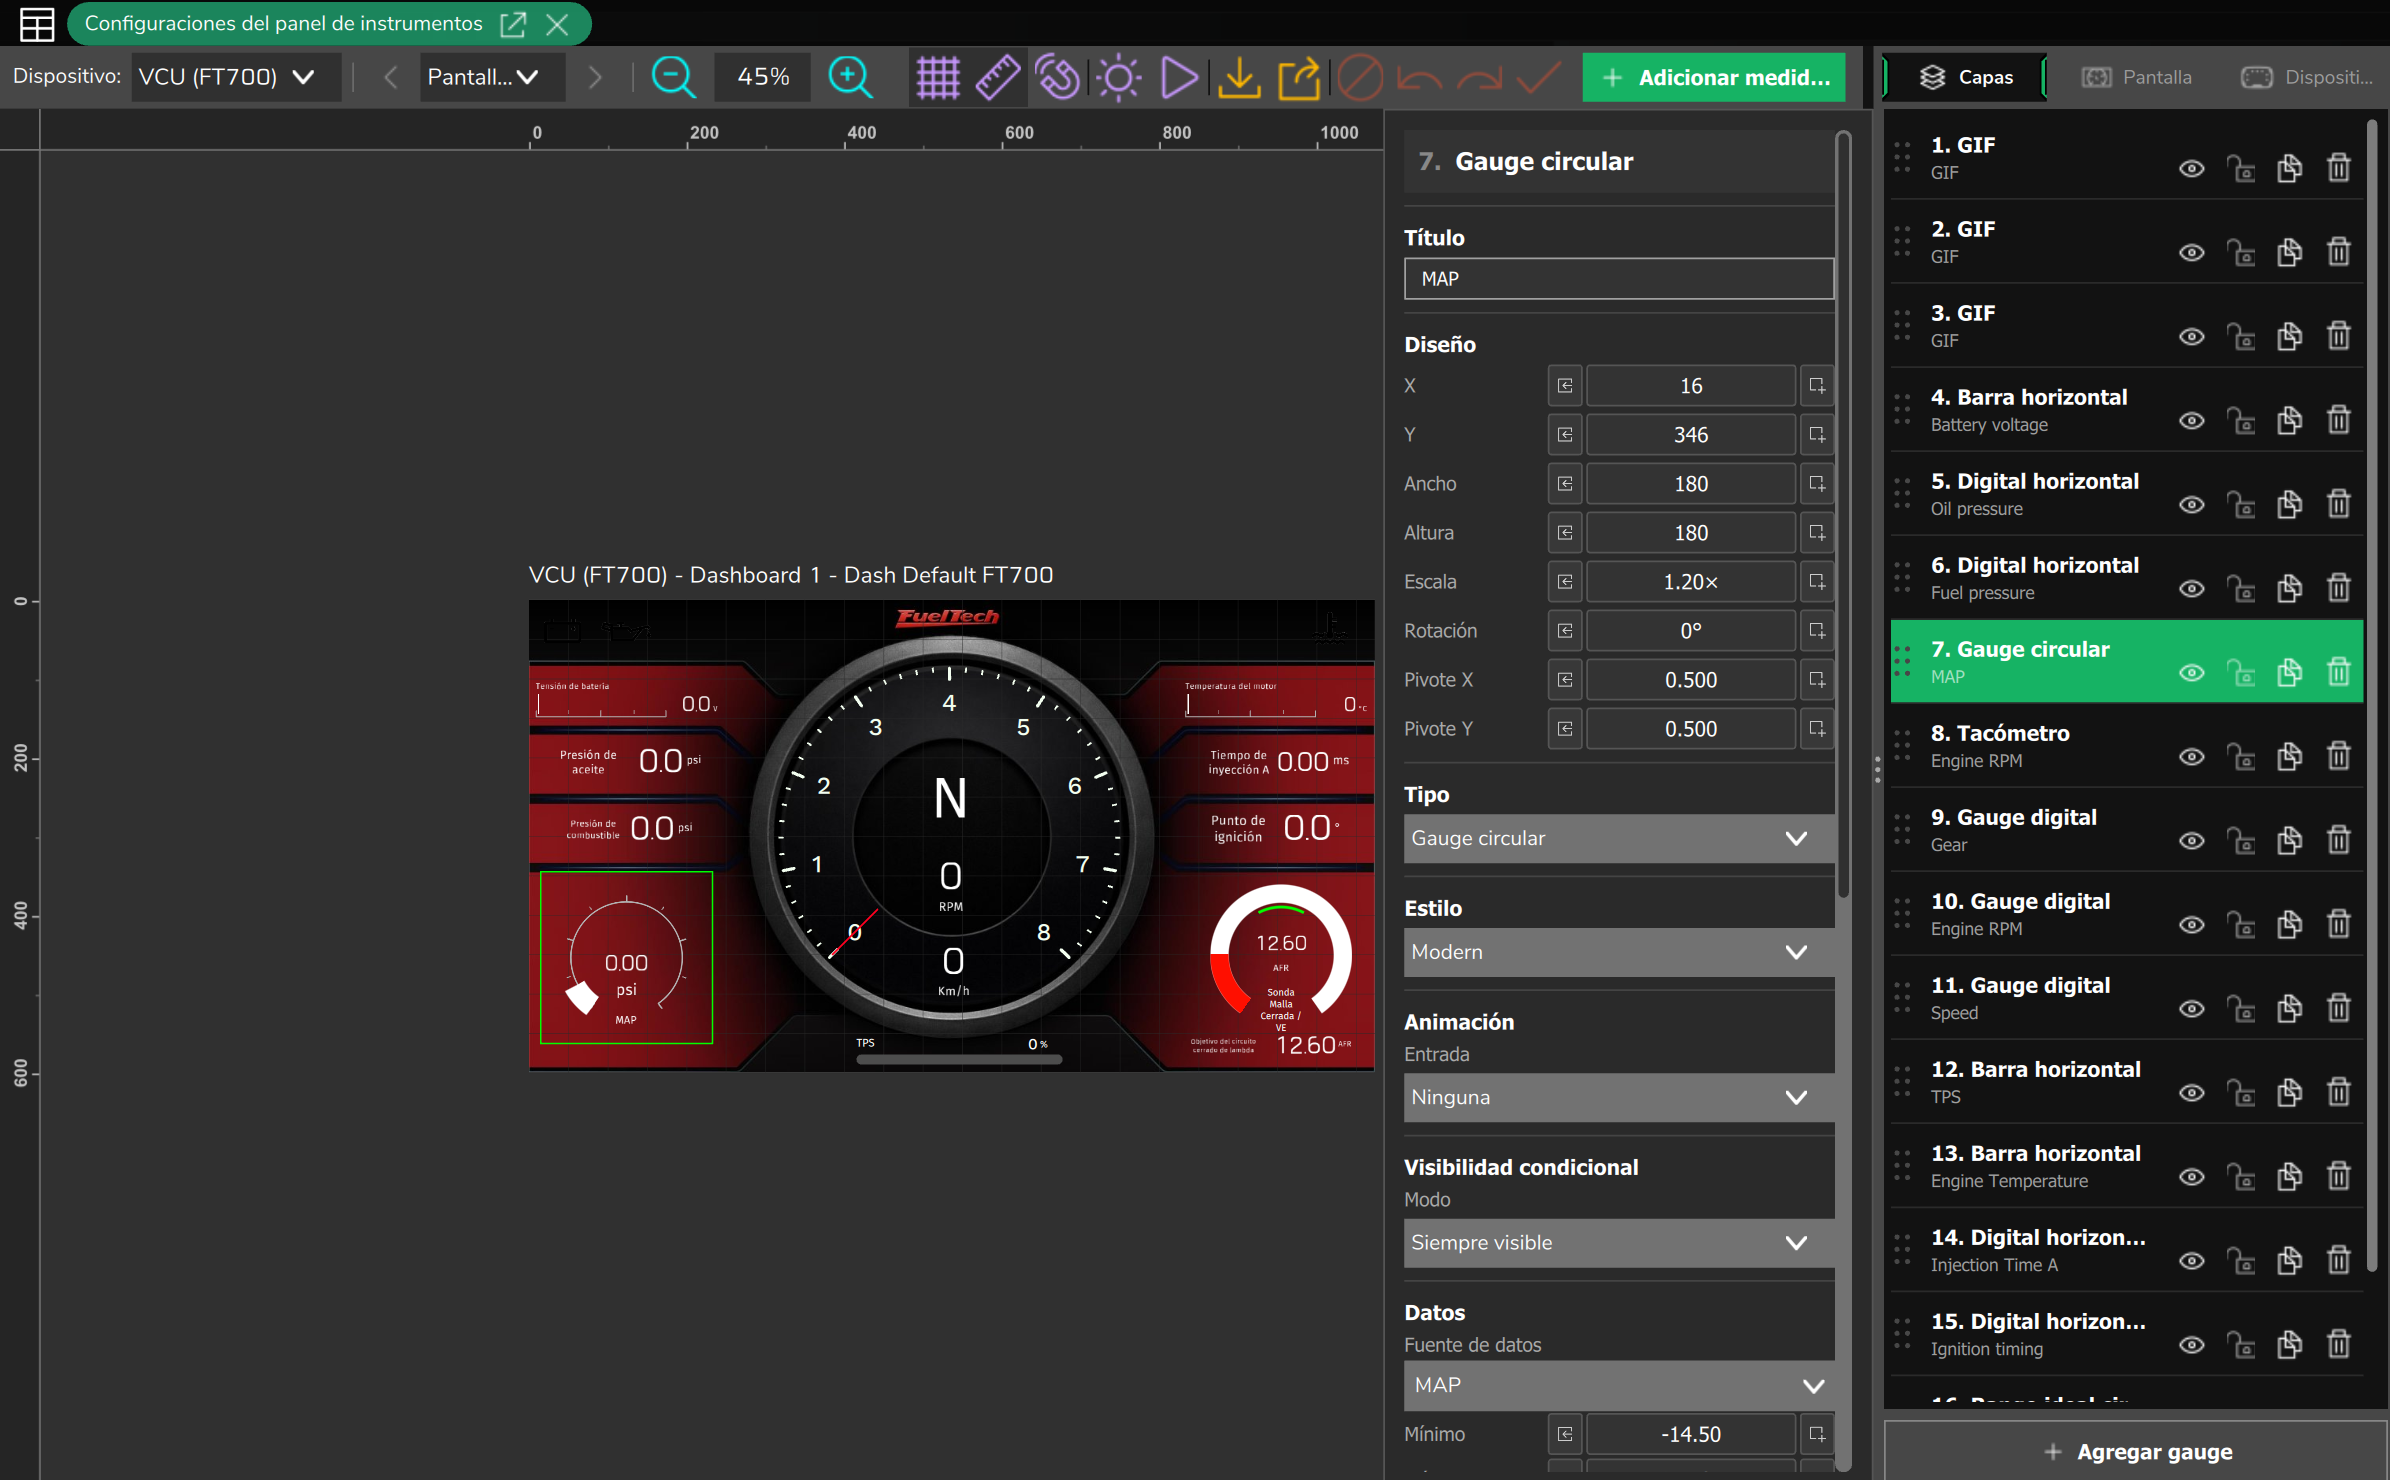Viewport: 2390px width, 1480px height.
Task: Delete the 1. GIF layer
Action: point(2338,168)
